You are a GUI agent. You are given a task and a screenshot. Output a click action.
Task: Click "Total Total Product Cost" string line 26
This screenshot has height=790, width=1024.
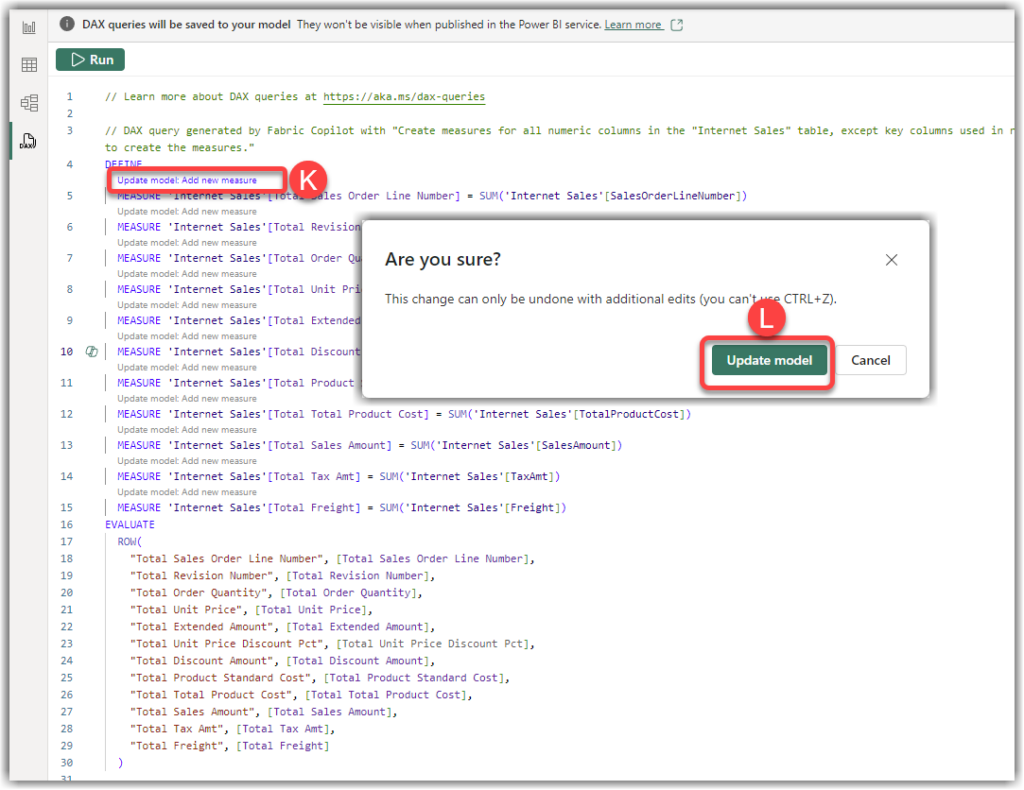click(x=211, y=695)
